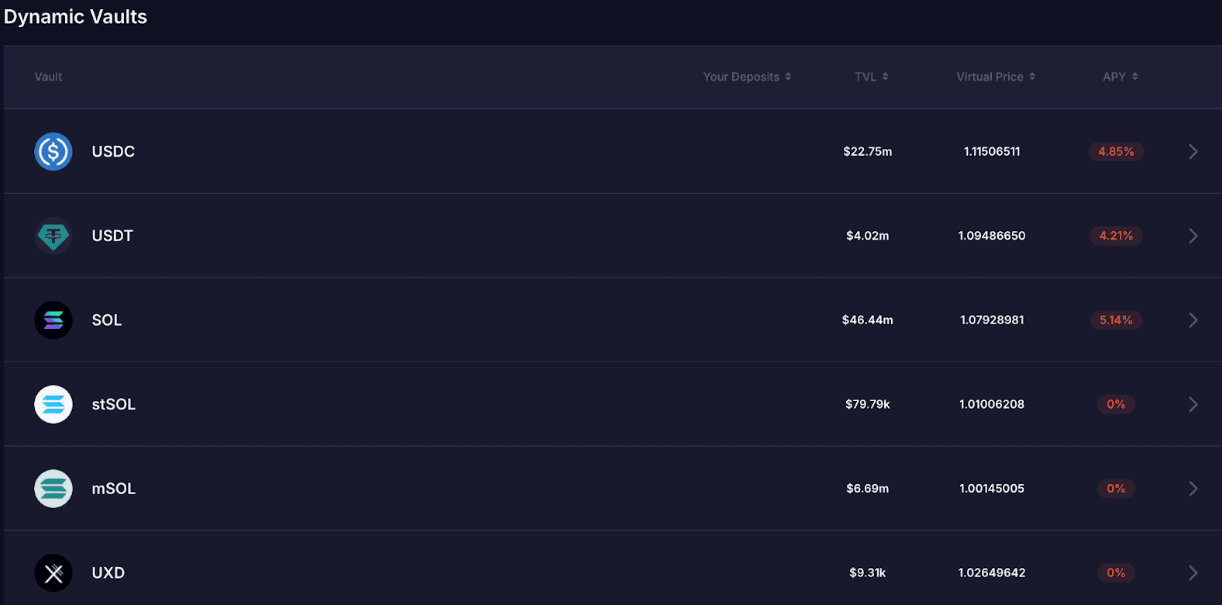Select the mSOL vault name

(113, 489)
